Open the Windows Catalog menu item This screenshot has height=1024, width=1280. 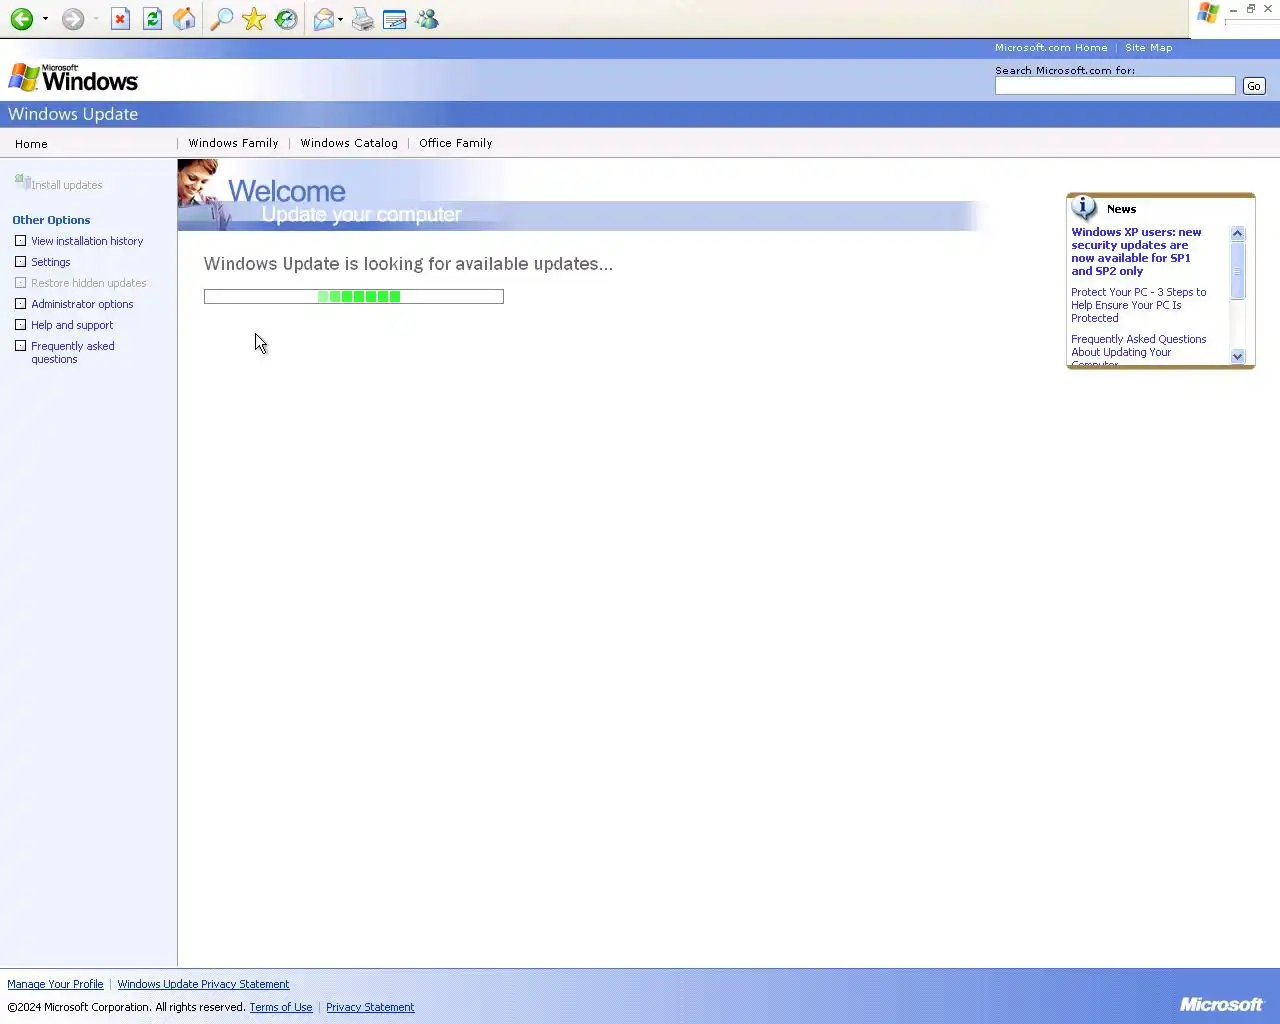click(x=349, y=143)
